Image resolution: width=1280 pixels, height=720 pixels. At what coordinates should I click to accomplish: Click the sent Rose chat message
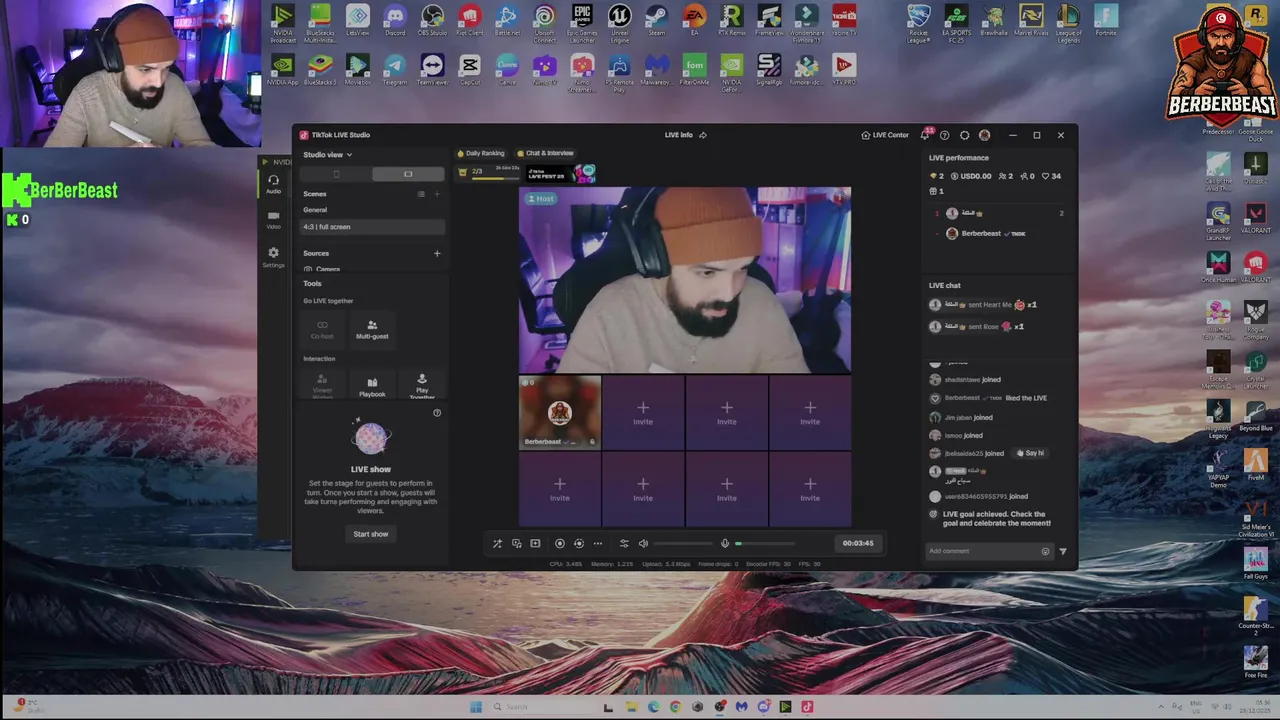[x=977, y=326]
